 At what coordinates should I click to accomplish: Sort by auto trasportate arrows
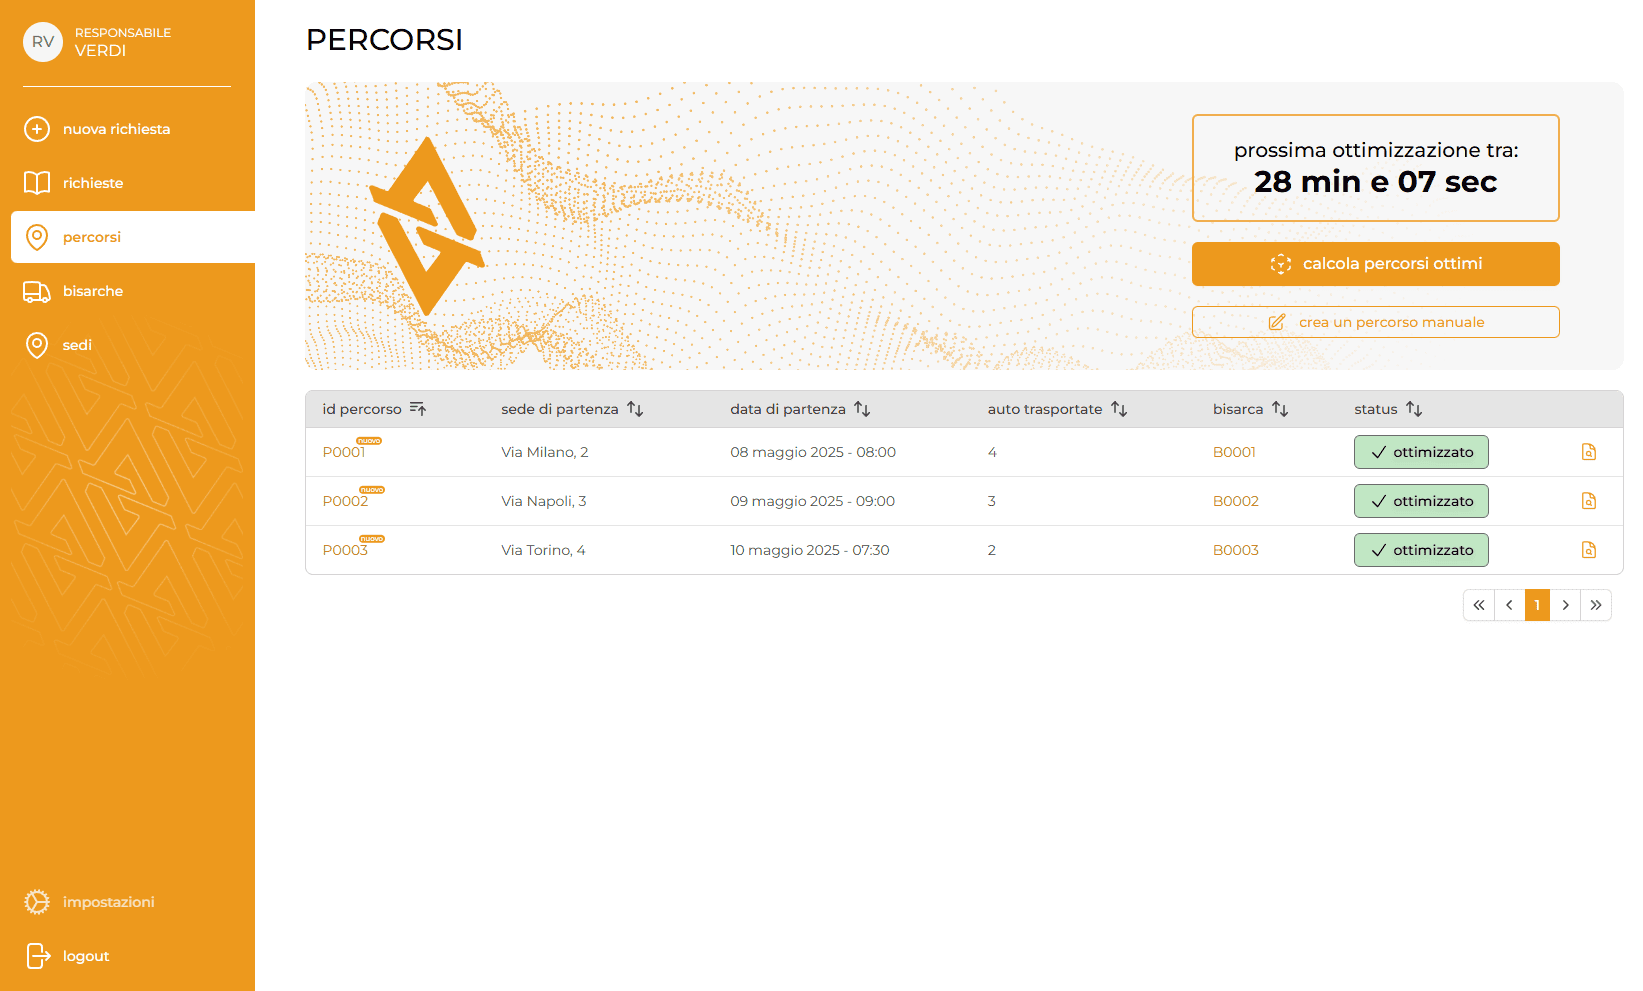point(1119,409)
